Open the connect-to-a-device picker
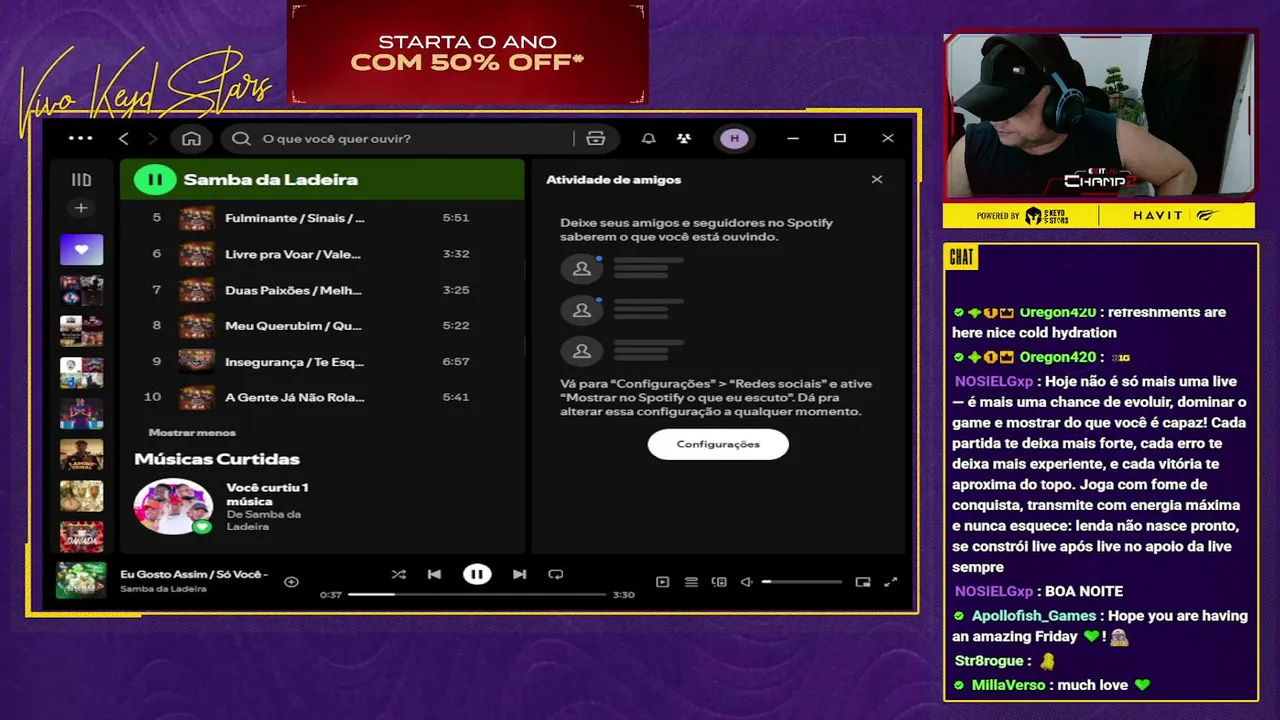 click(x=718, y=581)
